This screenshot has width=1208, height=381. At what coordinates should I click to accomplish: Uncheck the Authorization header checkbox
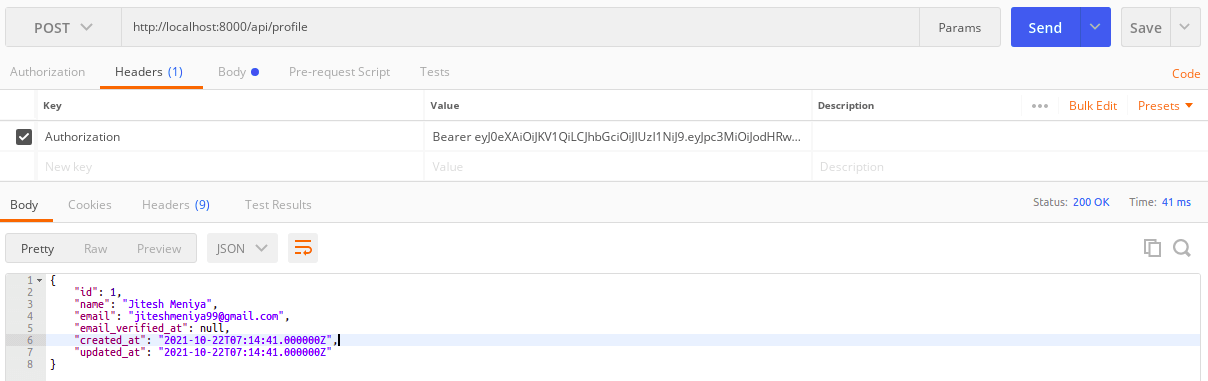tap(24, 137)
